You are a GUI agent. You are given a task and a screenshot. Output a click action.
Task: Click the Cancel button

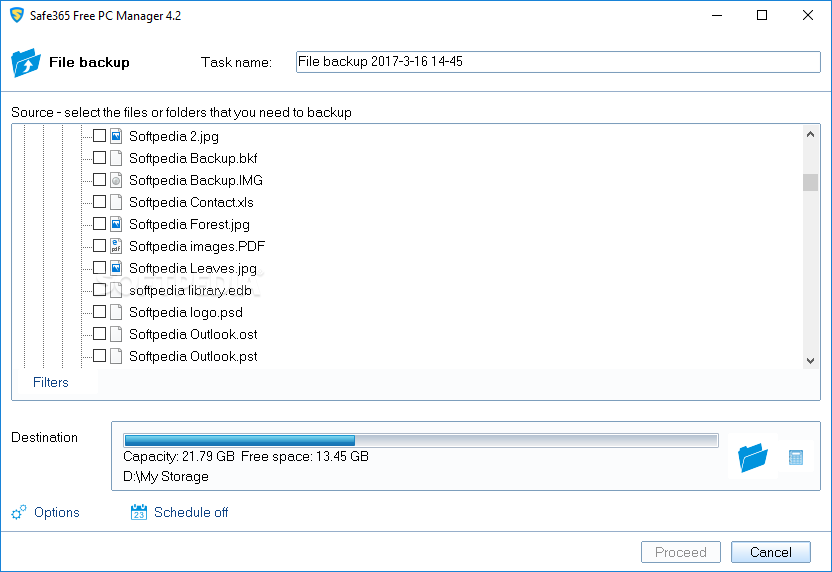pyautogui.click(x=770, y=552)
